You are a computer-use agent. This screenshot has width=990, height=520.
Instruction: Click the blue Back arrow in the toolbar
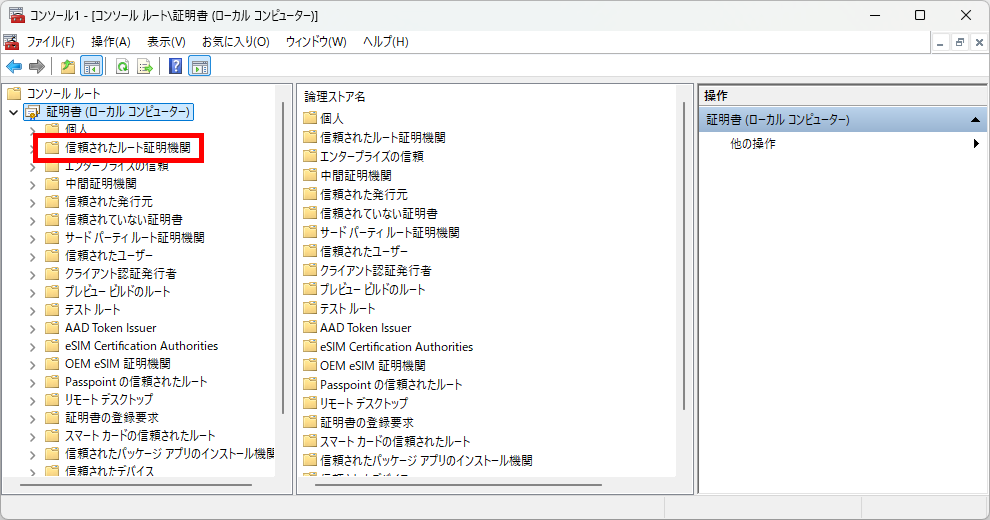click(x=14, y=67)
